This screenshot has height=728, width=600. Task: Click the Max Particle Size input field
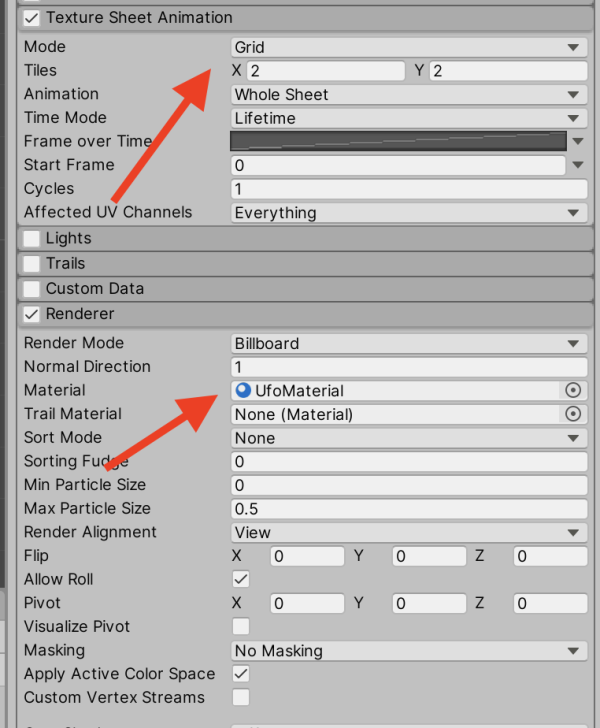(x=408, y=509)
